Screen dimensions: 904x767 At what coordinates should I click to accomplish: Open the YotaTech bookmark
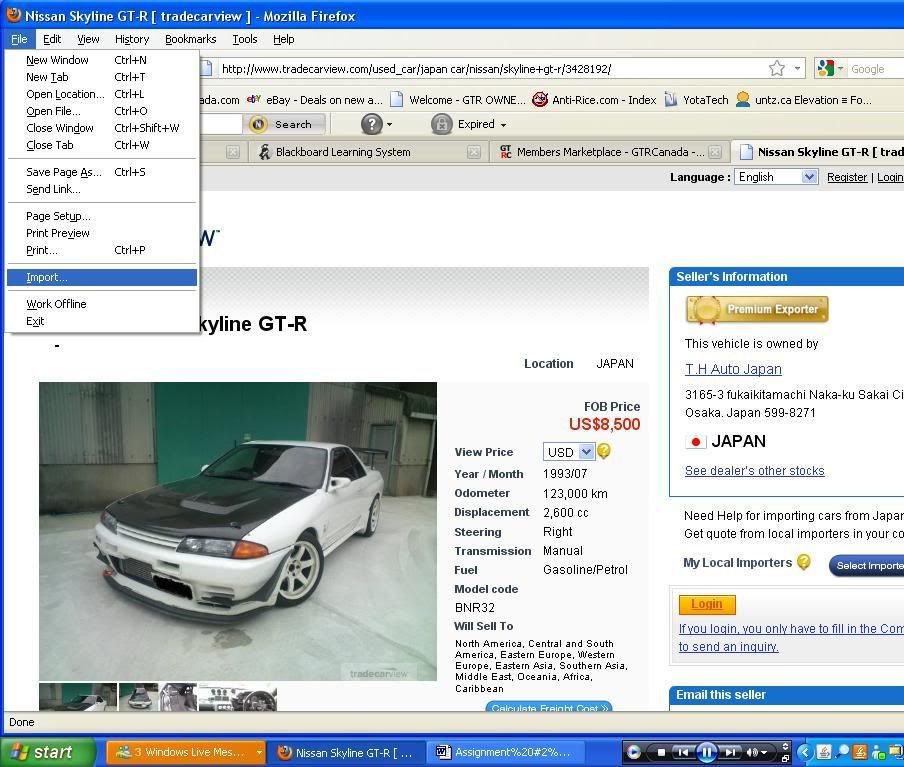click(x=696, y=100)
